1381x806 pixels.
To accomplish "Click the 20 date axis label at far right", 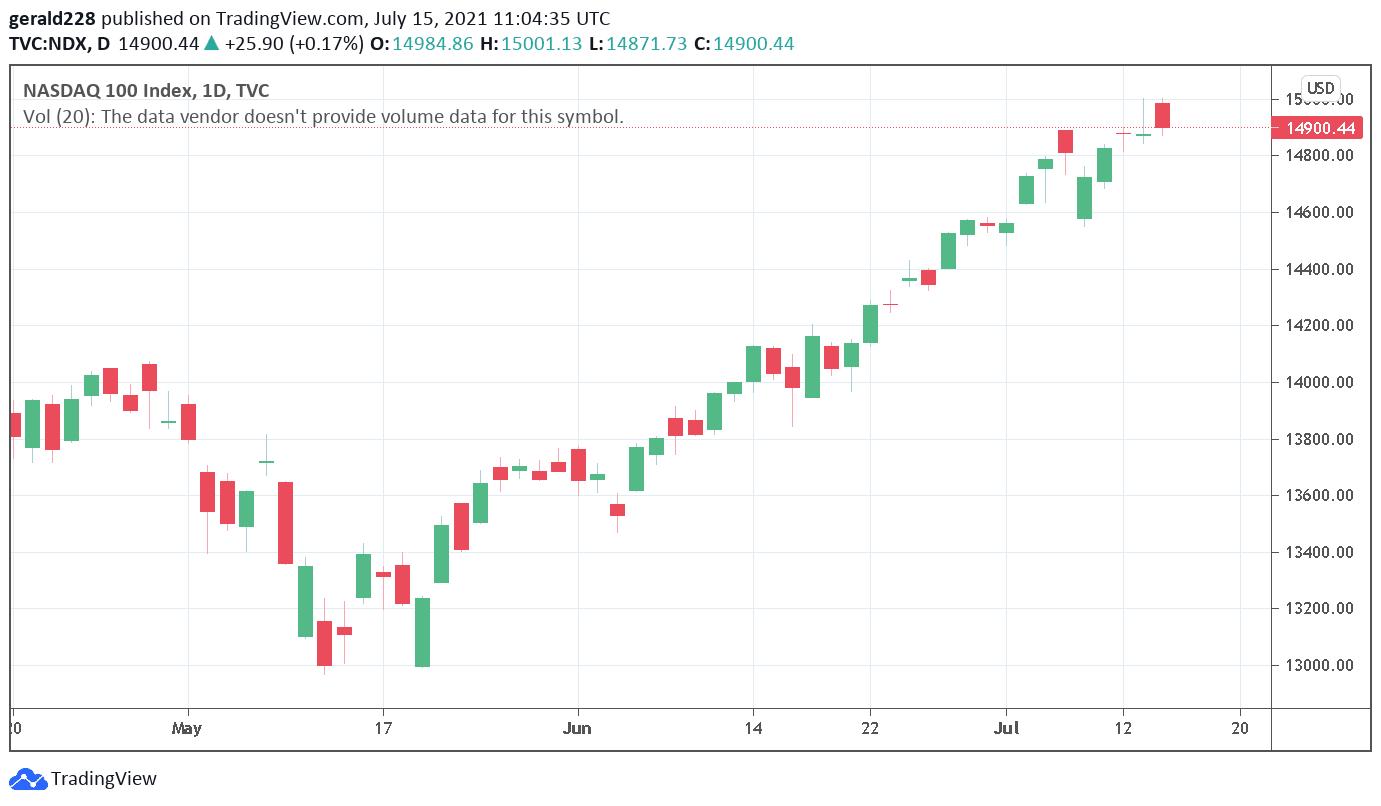I will 1240,728.
